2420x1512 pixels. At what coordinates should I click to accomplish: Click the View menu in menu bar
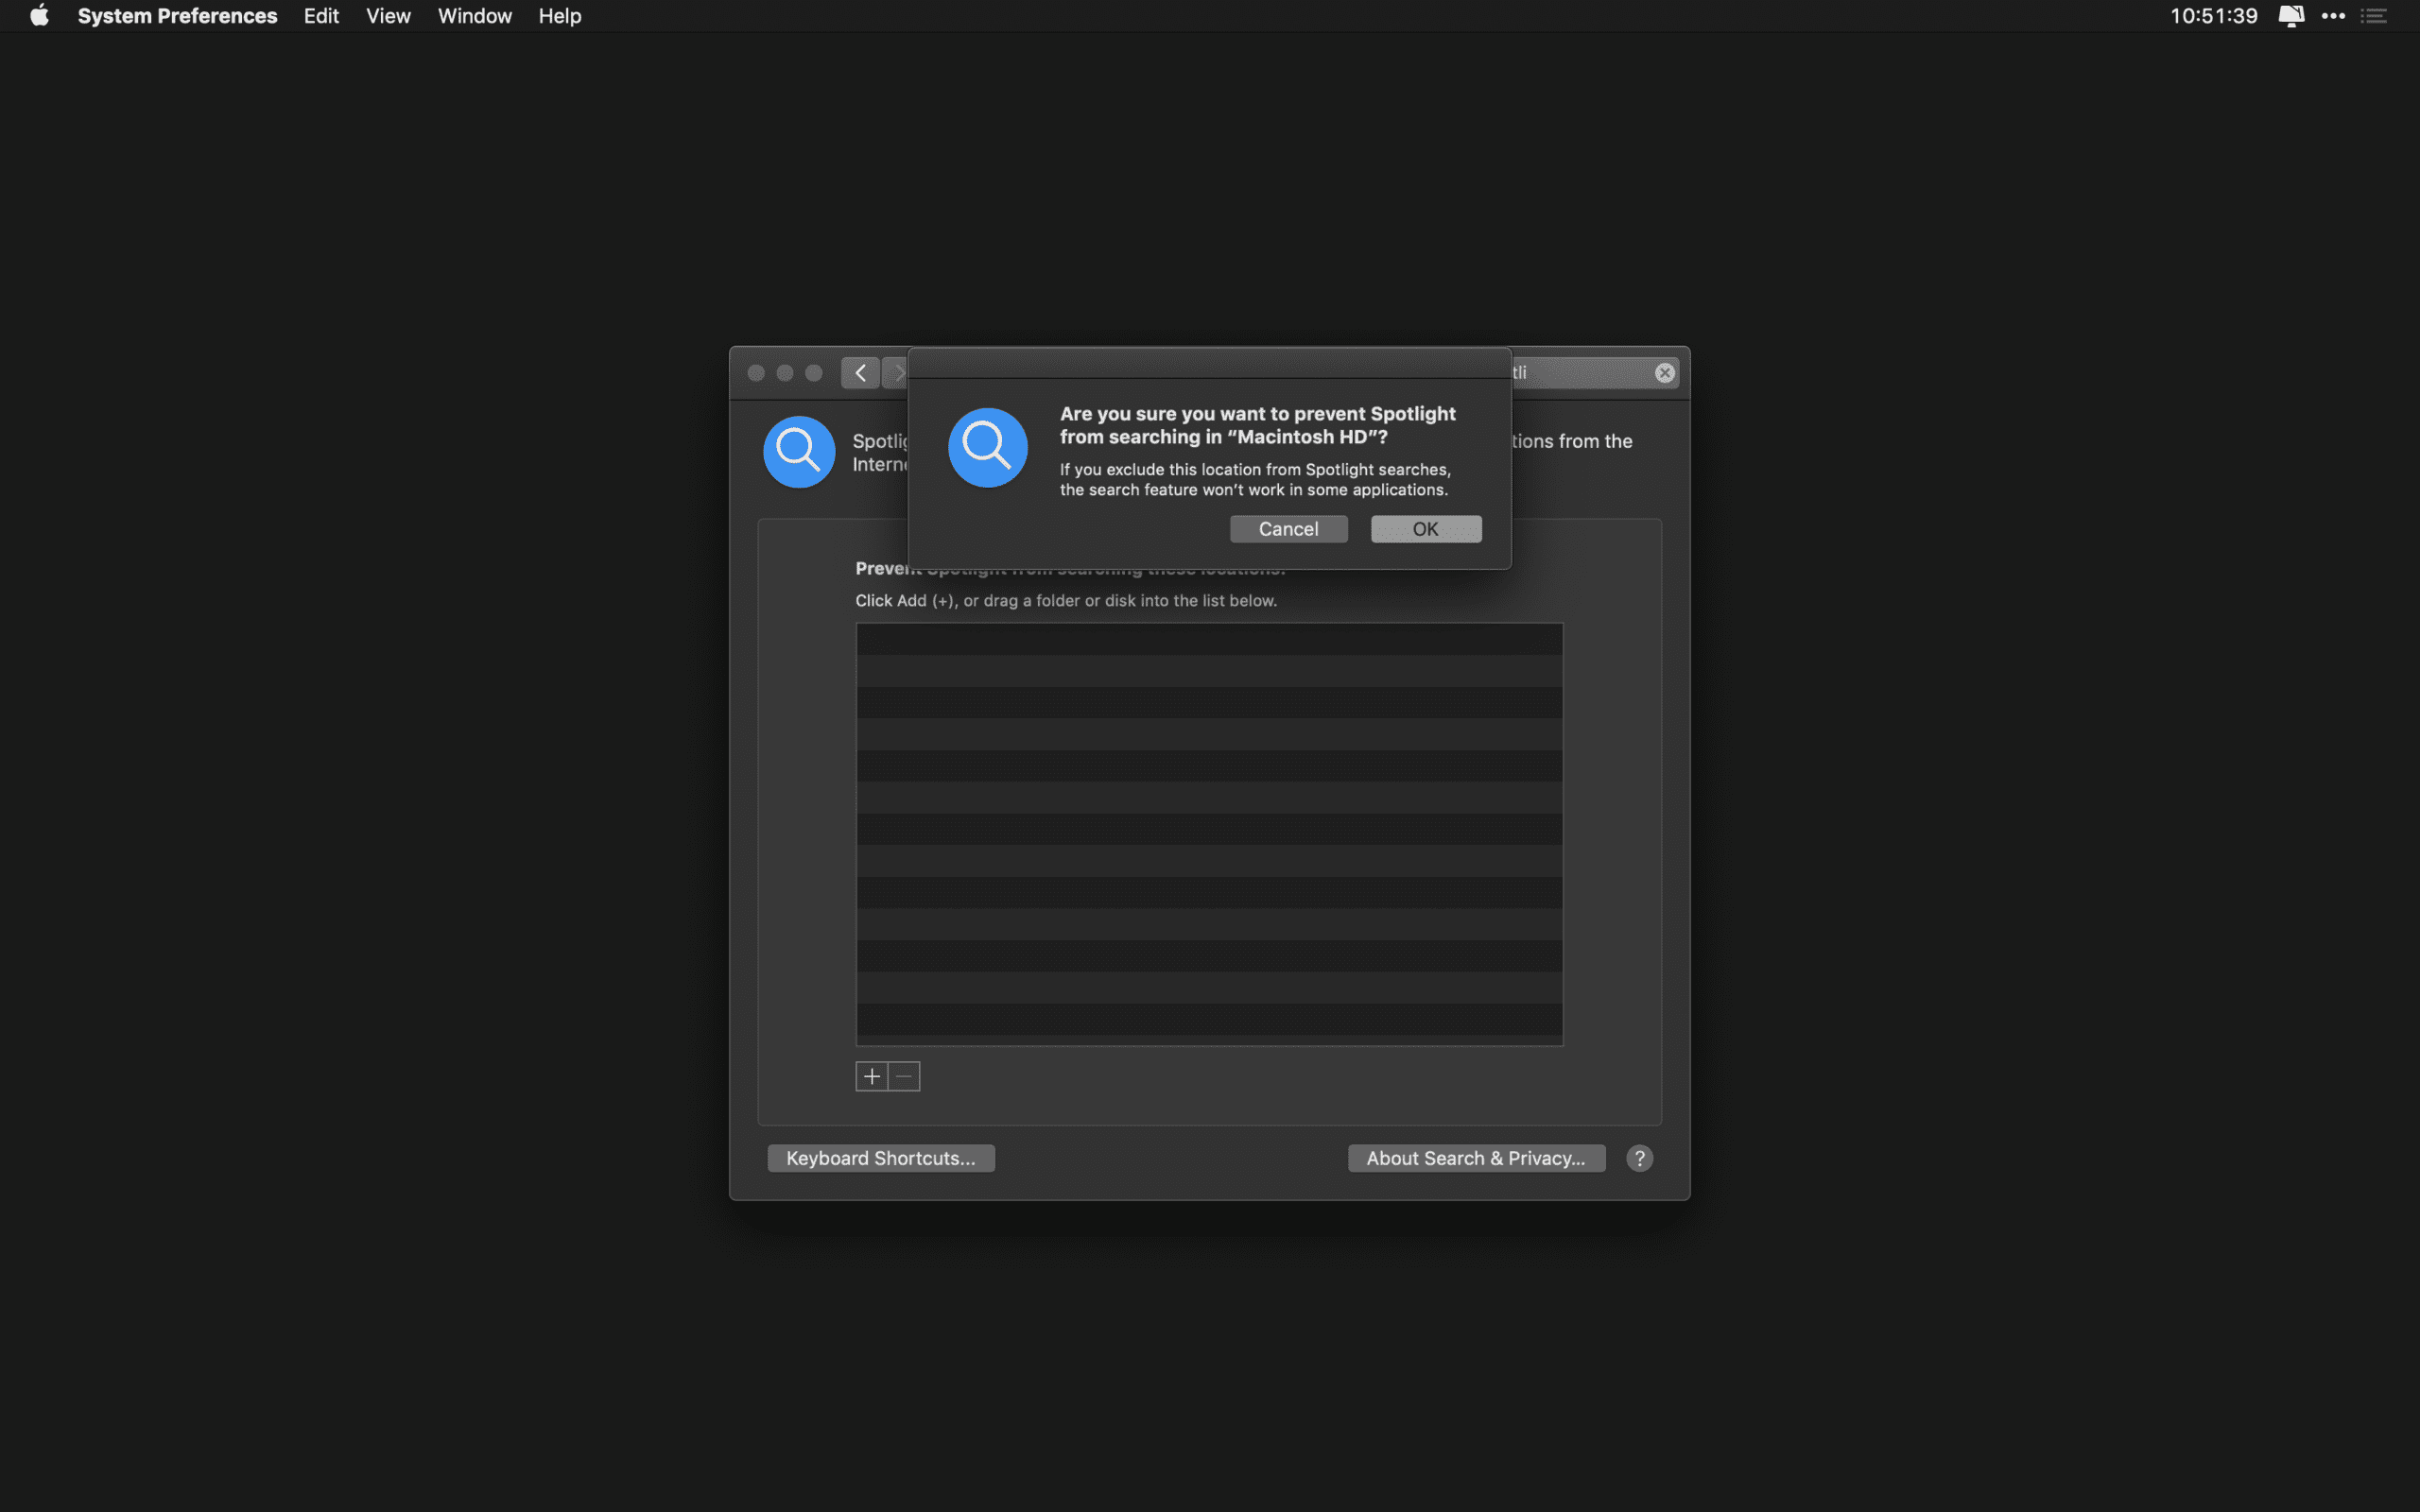point(387,16)
